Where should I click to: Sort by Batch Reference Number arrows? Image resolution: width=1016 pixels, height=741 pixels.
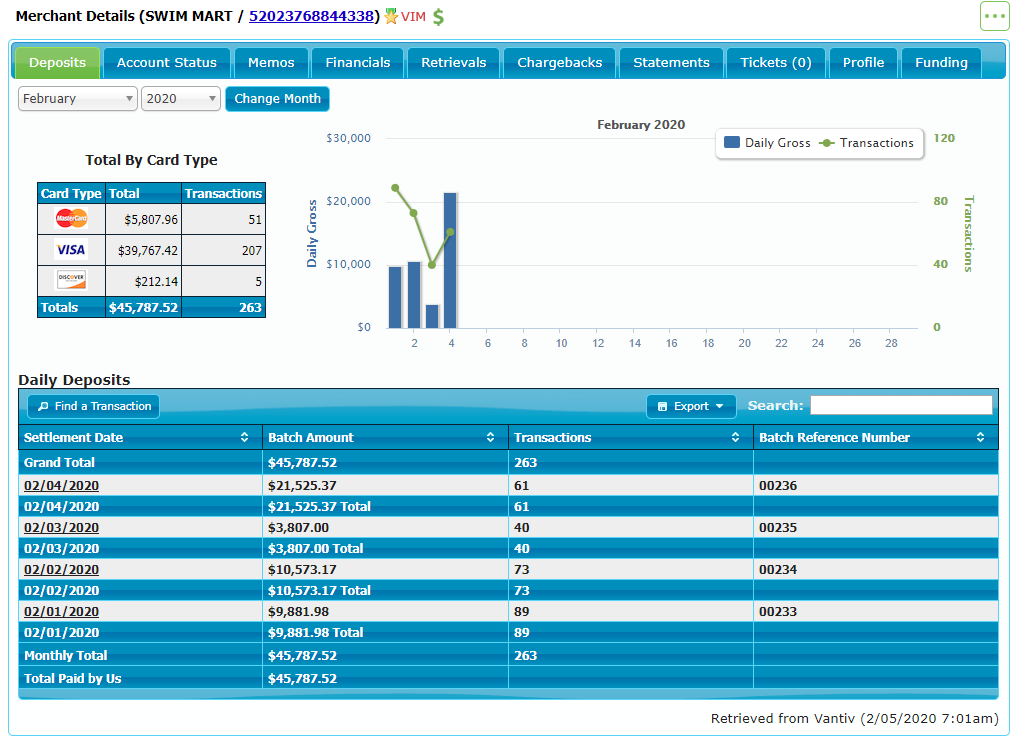980,438
